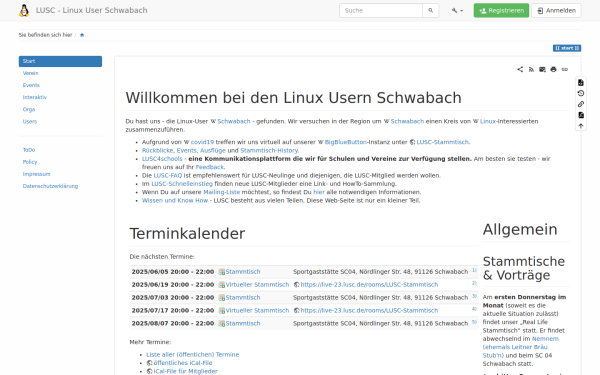Open the share icon menu
The image size is (600, 375).
[520, 69]
